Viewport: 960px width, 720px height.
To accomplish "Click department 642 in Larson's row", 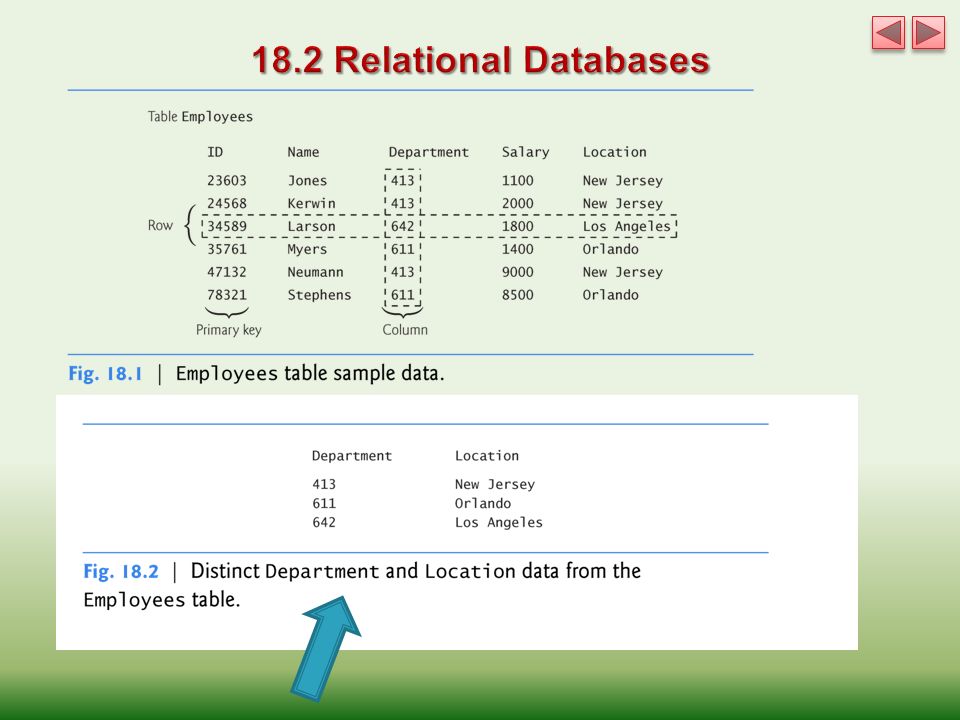I will (x=403, y=227).
